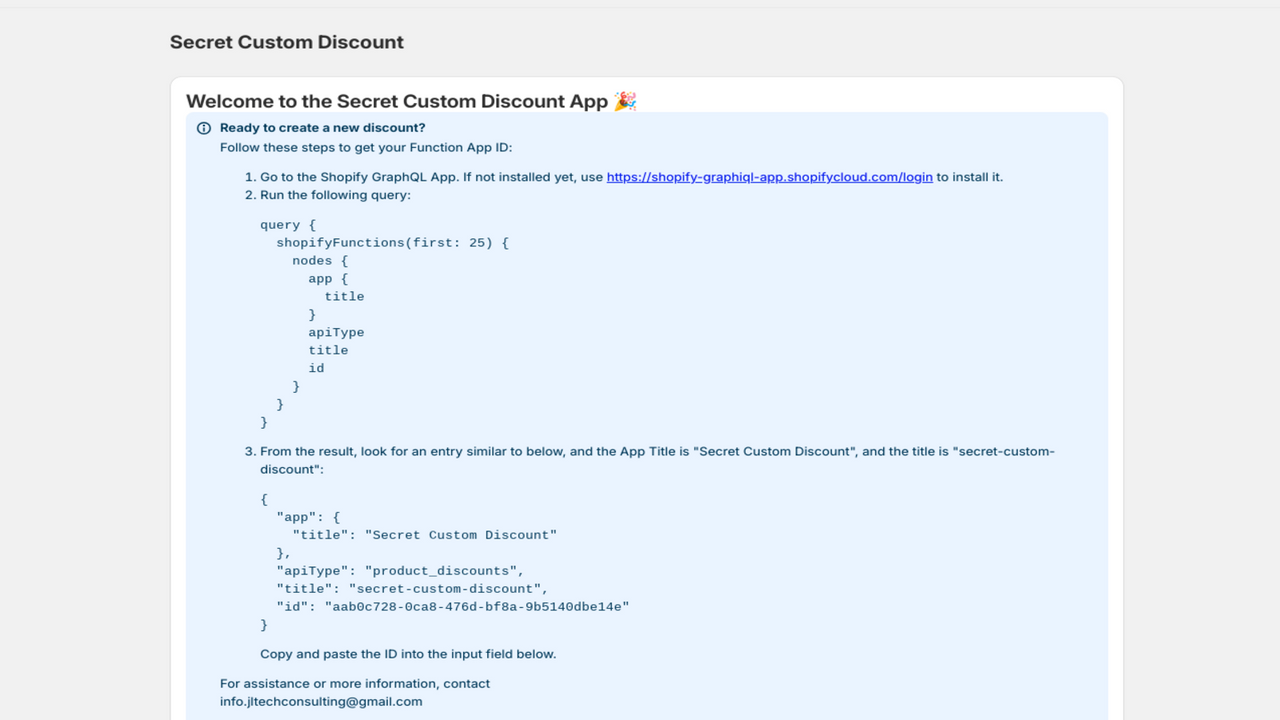Image resolution: width=1280 pixels, height=720 pixels.
Task: Click the Run the following query step
Action: tap(335, 195)
